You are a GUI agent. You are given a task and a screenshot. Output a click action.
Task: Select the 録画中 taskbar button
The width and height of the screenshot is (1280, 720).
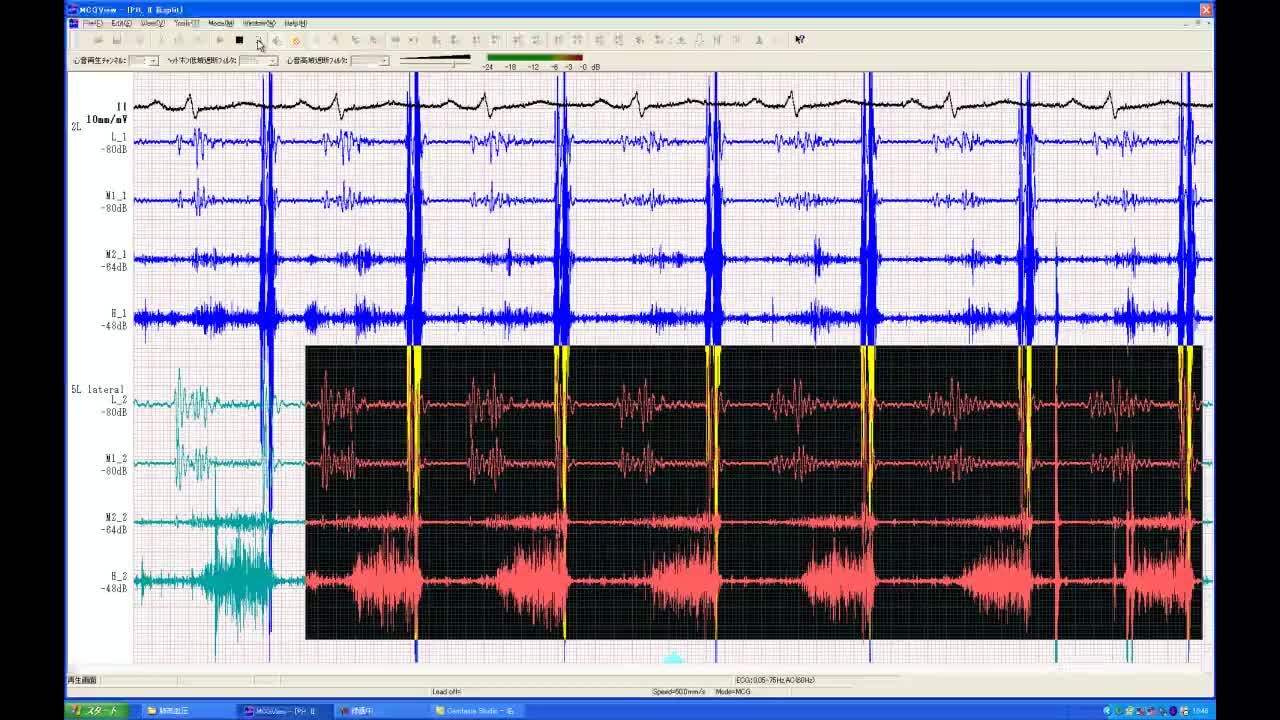pos(360,711)
